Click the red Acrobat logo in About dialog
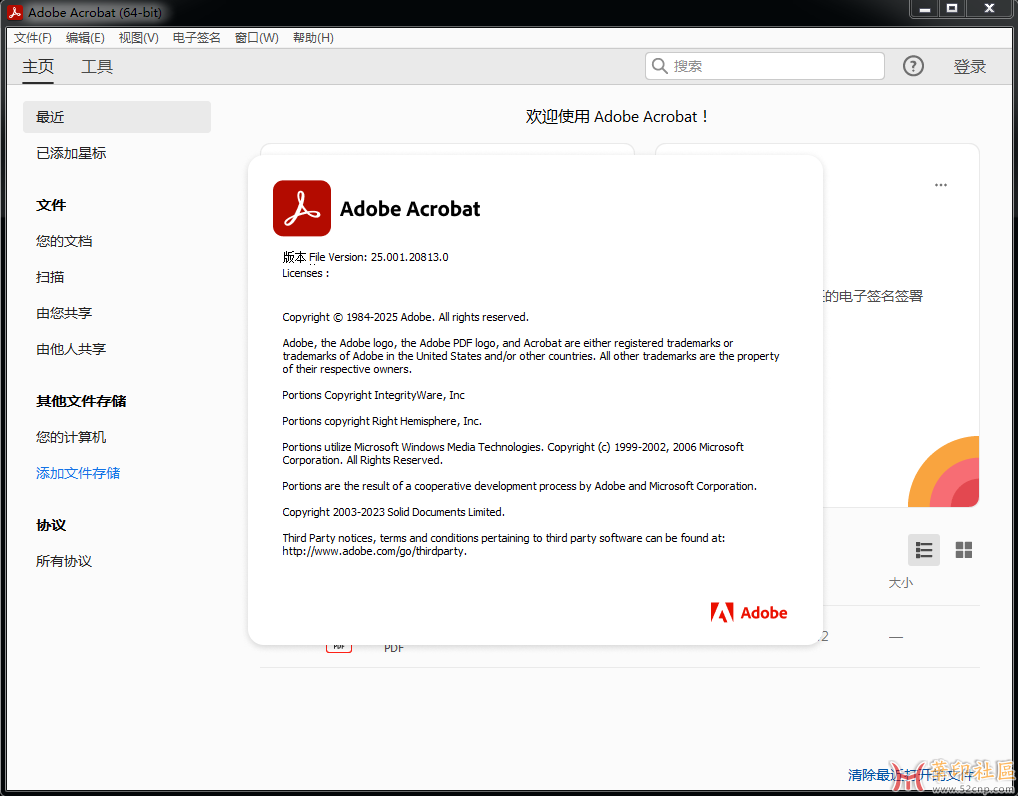The image size is (1018, 796). click(302, 208)
